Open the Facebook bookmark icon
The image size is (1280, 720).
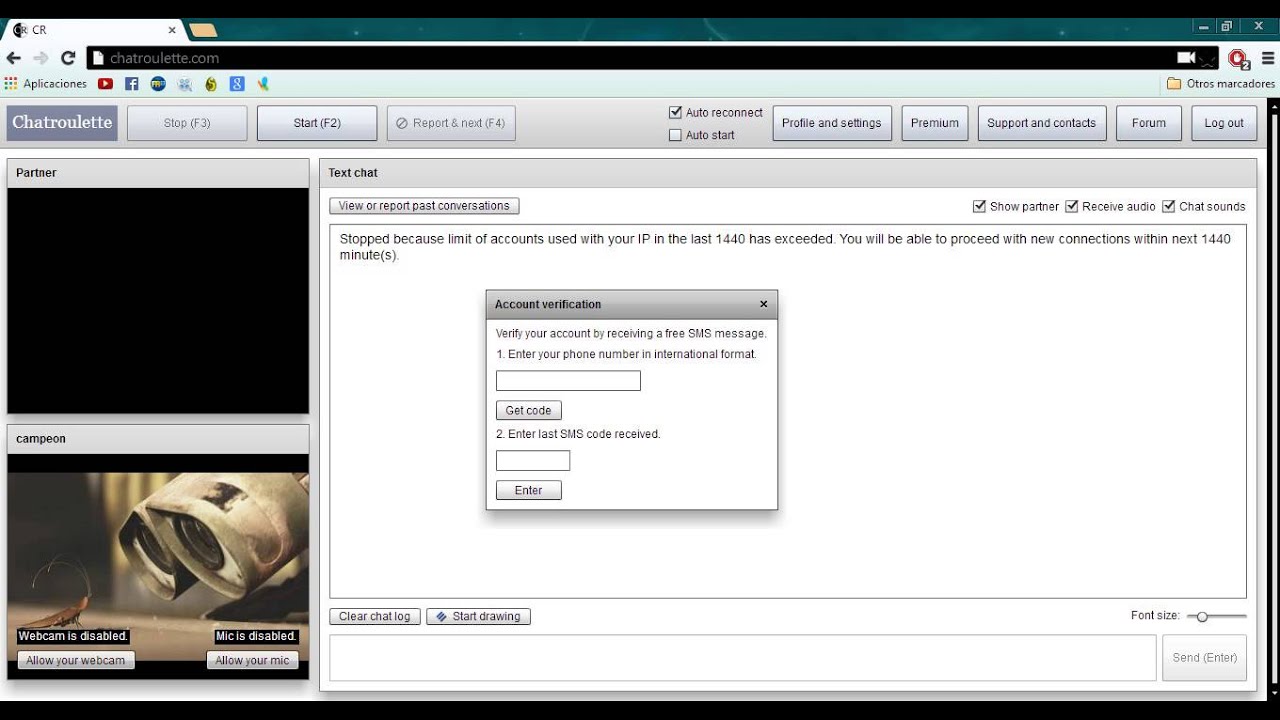coord(131,84)
